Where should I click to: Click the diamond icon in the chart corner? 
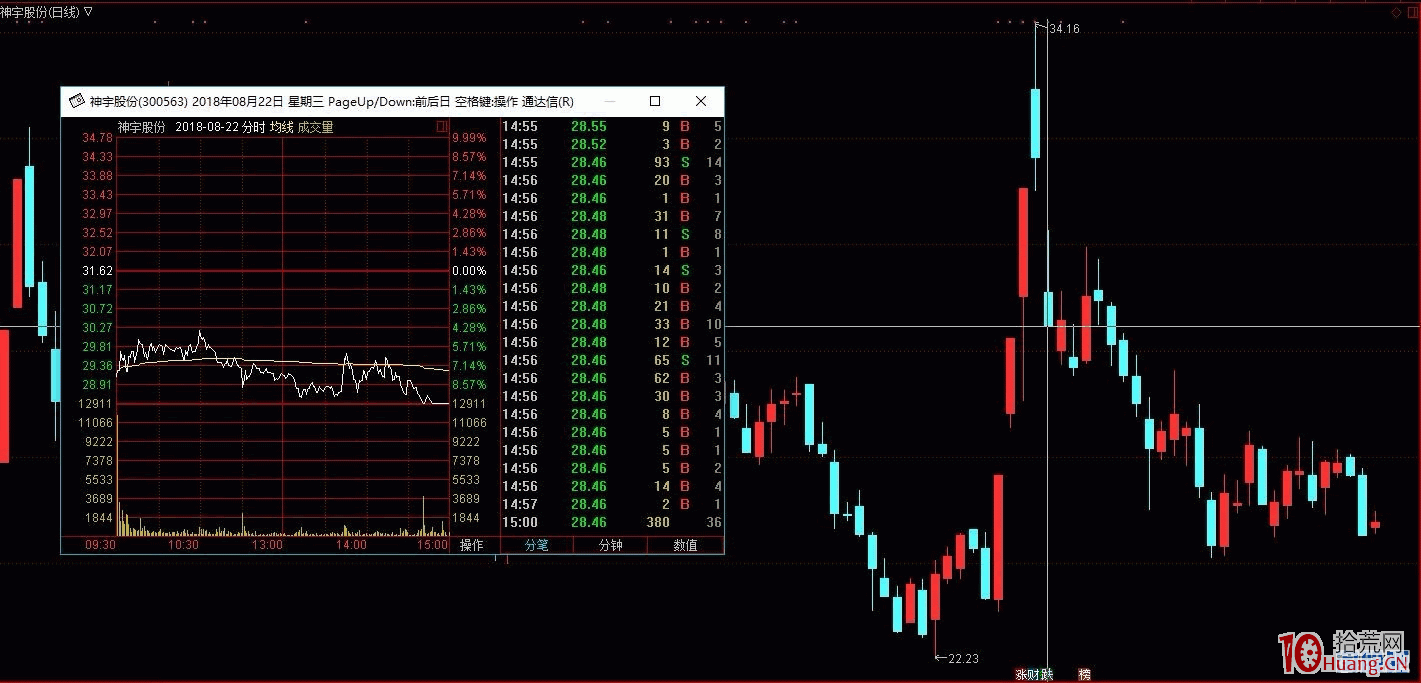[x=1396, y=12]
